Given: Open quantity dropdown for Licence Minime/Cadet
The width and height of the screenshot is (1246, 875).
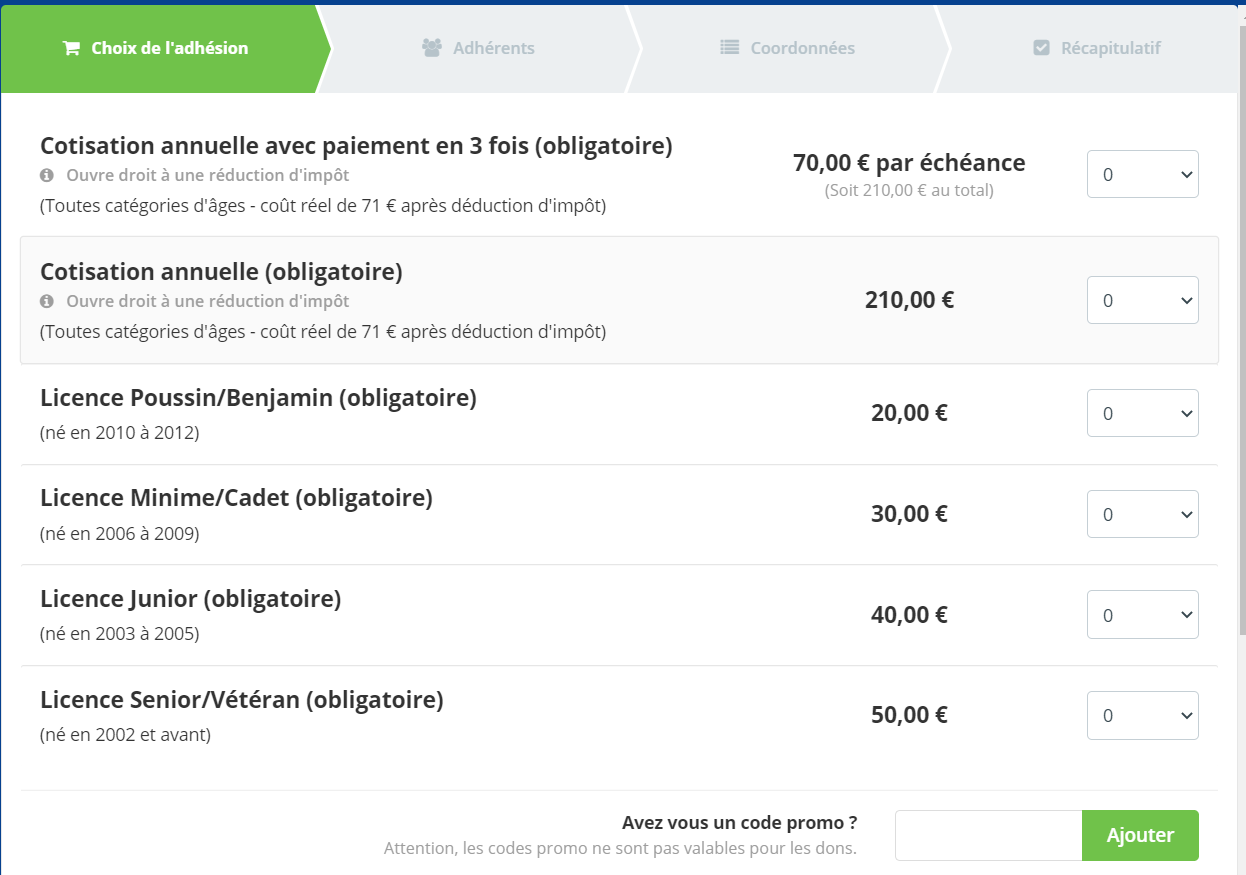Looking at the screenshot, I should pyautogui.click(x=1143, y=514).
